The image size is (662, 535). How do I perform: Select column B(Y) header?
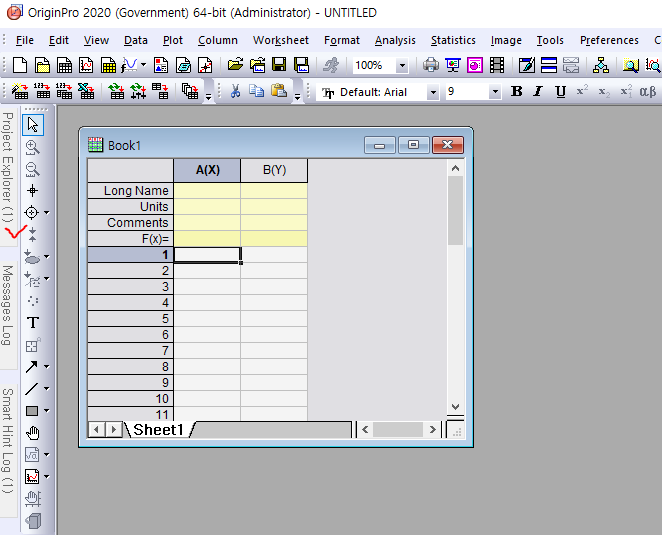[274, 170]
